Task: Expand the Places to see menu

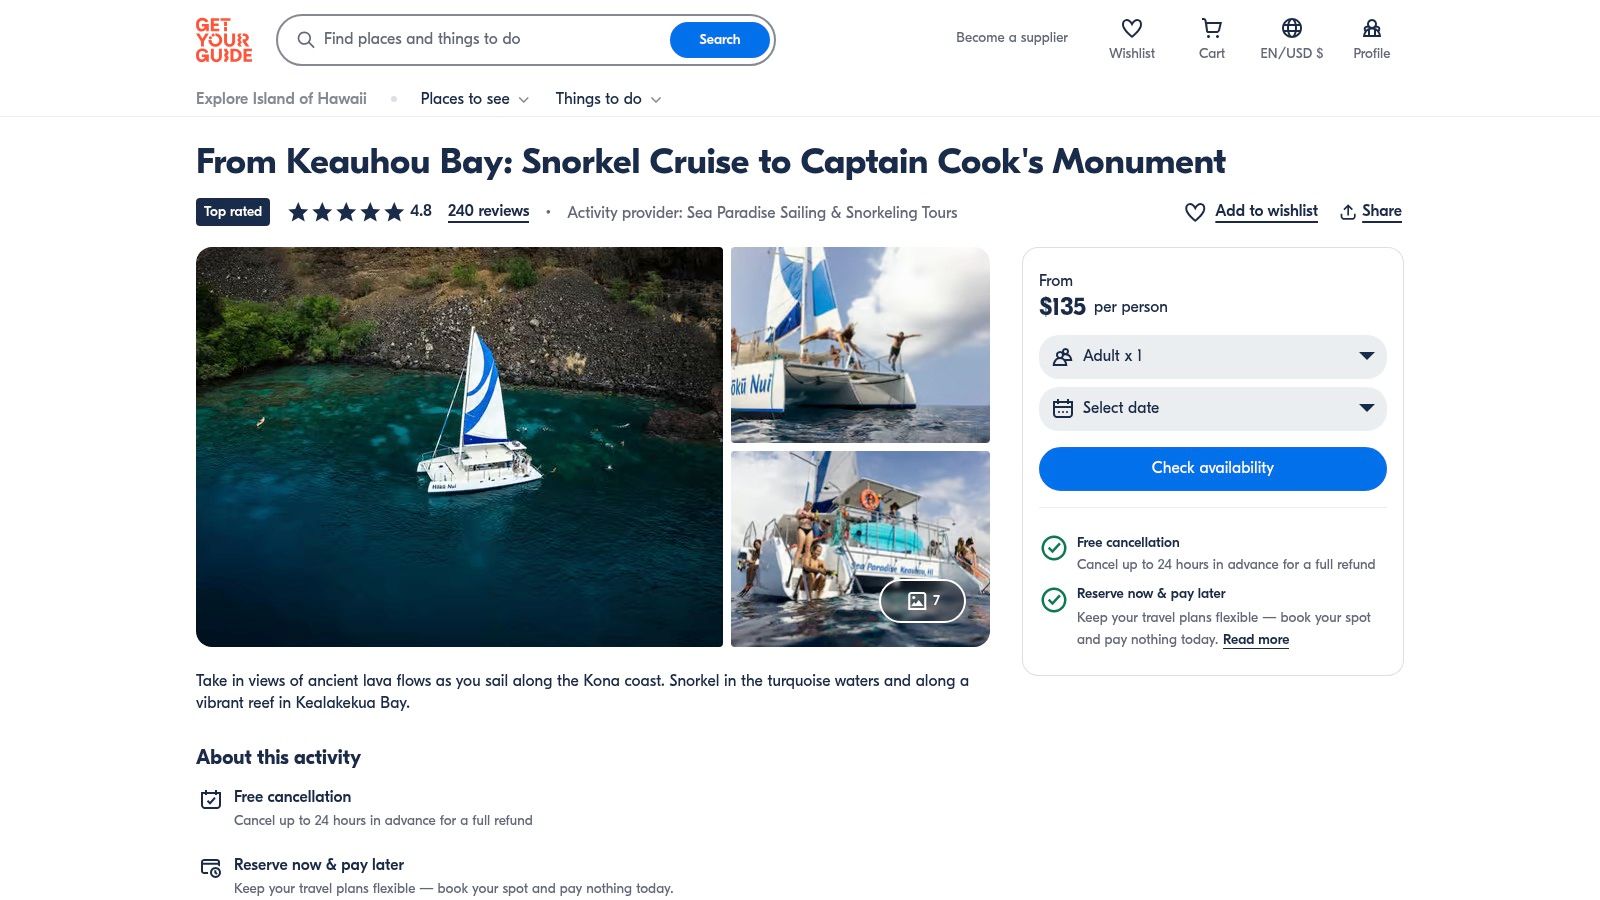Action: click(x=474, y=99)
